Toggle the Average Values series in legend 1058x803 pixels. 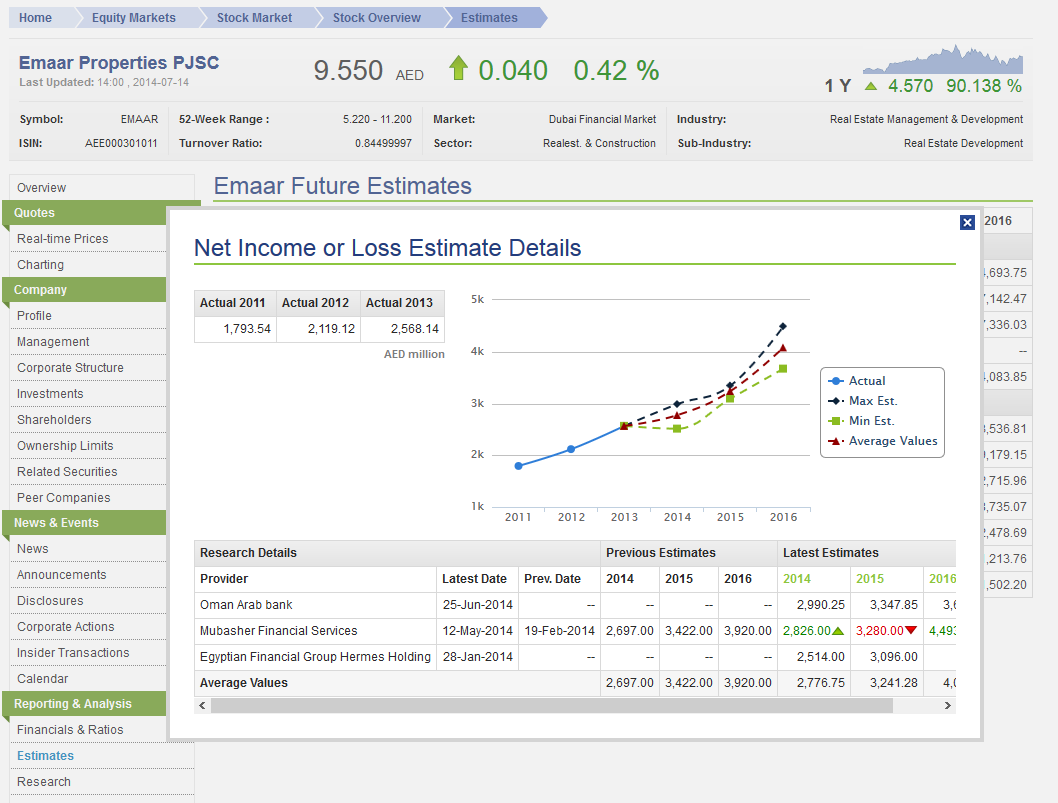(883, 441)
